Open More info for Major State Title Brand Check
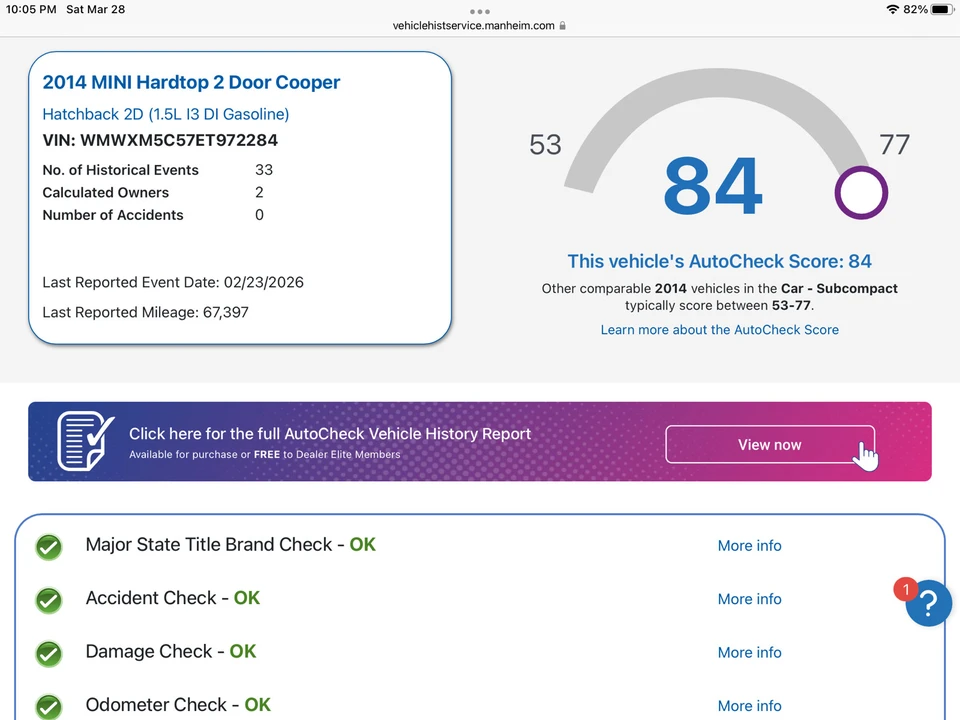The image size is (960, 720). pos(749,546)
